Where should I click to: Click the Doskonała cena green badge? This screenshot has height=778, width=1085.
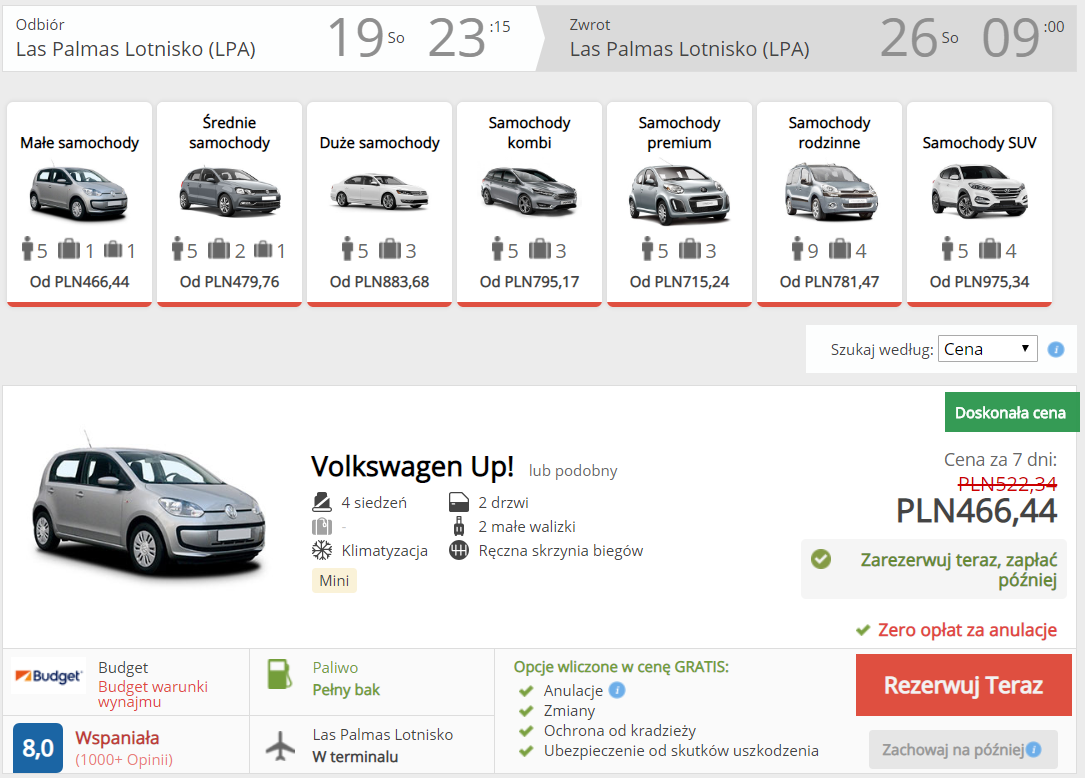point(1011,413)
